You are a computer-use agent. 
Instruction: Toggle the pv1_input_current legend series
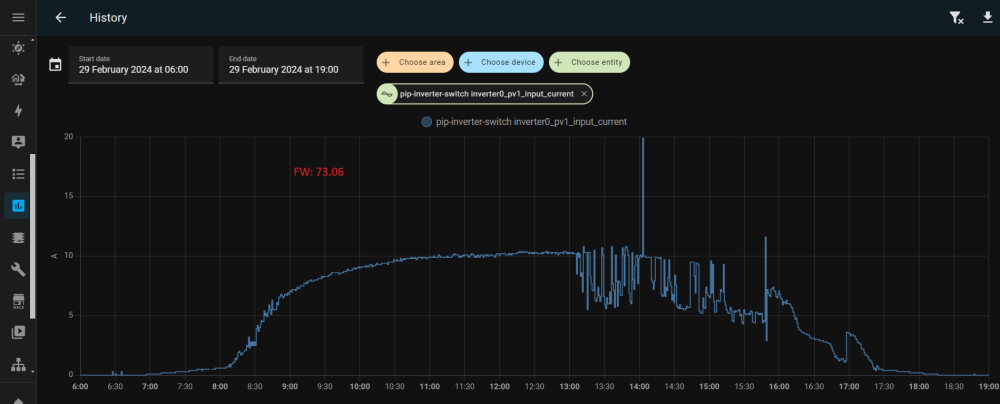pos(524,121)
